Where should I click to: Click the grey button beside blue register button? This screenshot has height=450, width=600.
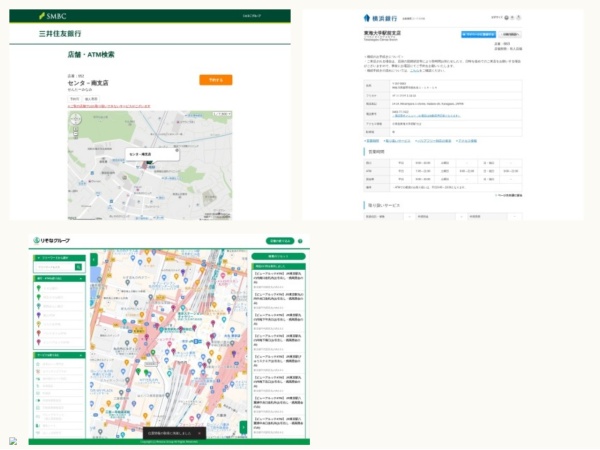pos(510,34)
